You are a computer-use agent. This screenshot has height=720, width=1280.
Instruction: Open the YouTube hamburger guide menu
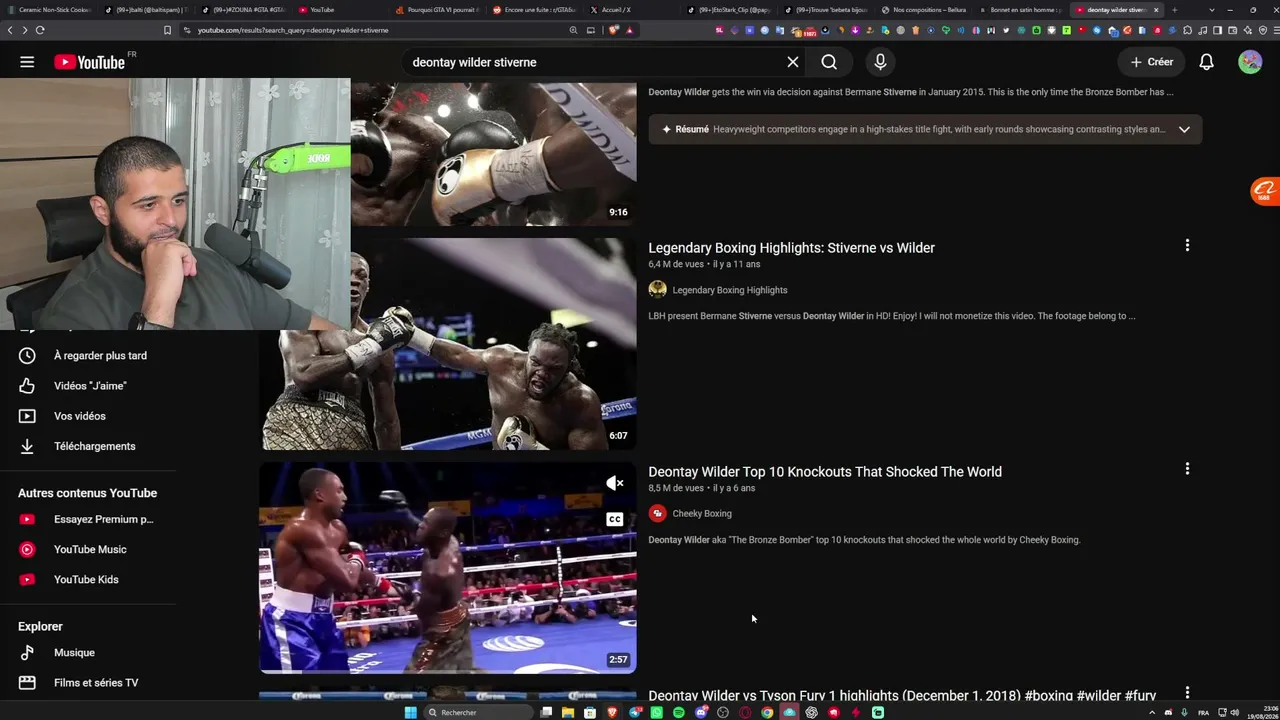coord(27,62)
